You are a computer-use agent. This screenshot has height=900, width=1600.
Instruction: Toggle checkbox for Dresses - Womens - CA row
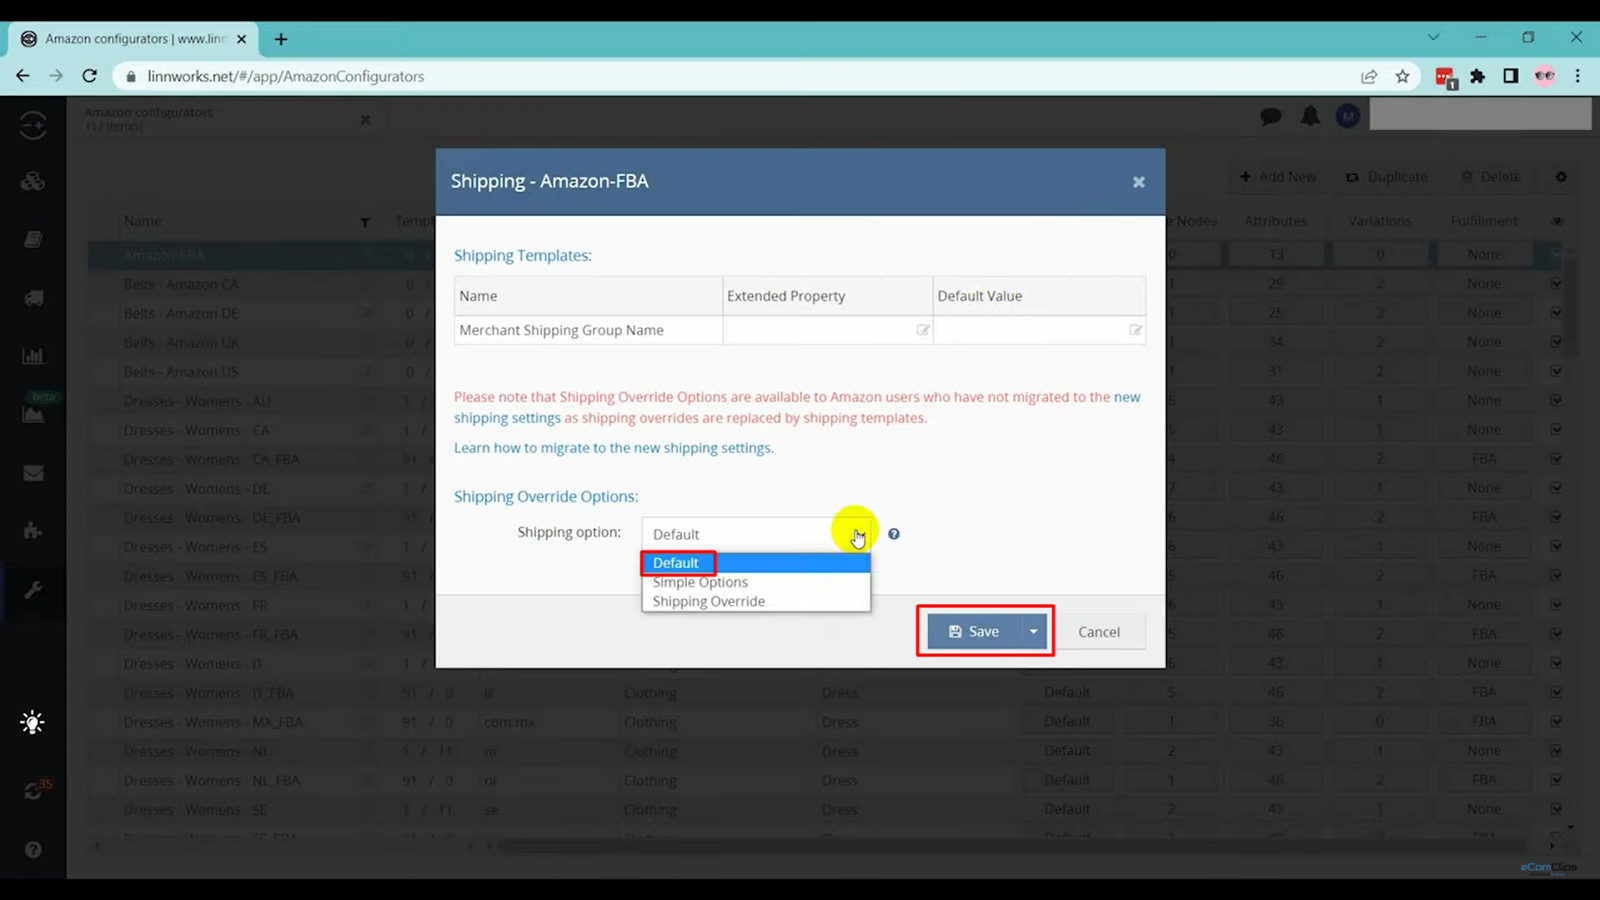point(1556,430)
